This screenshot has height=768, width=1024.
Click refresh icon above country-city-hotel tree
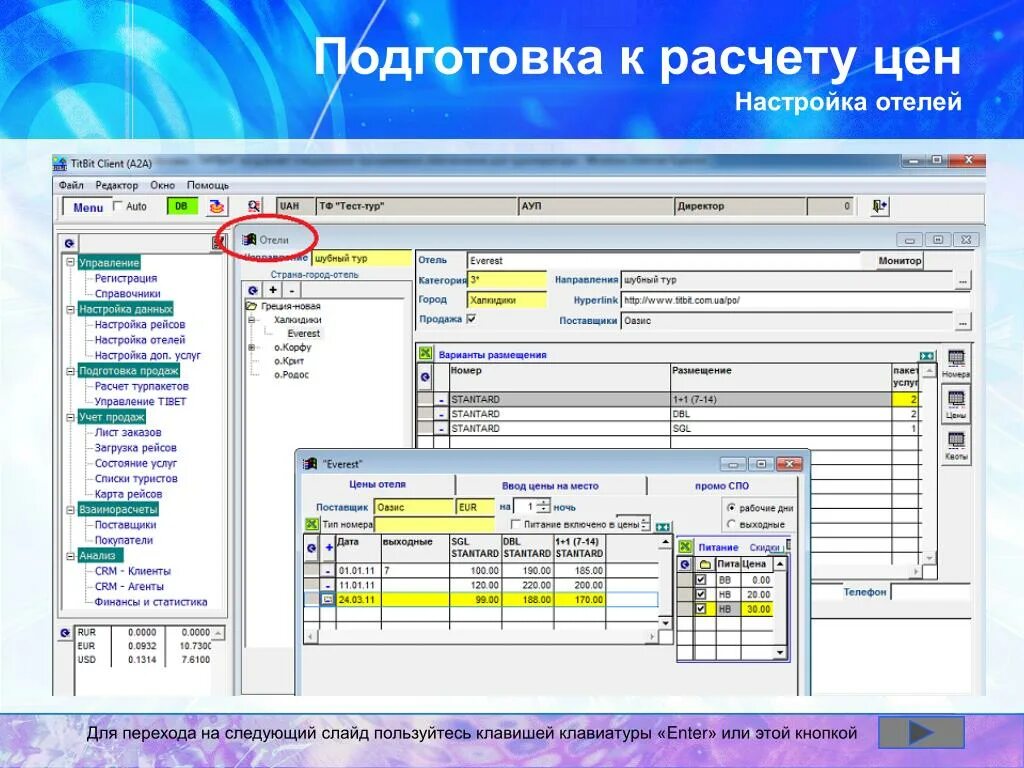[x=253, y=291]
